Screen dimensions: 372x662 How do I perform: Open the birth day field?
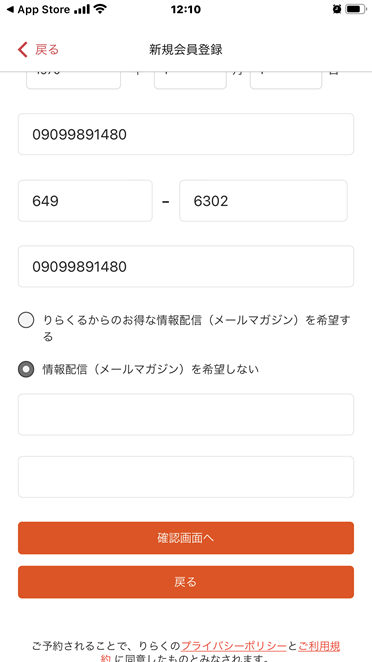[x=286, y=80]
